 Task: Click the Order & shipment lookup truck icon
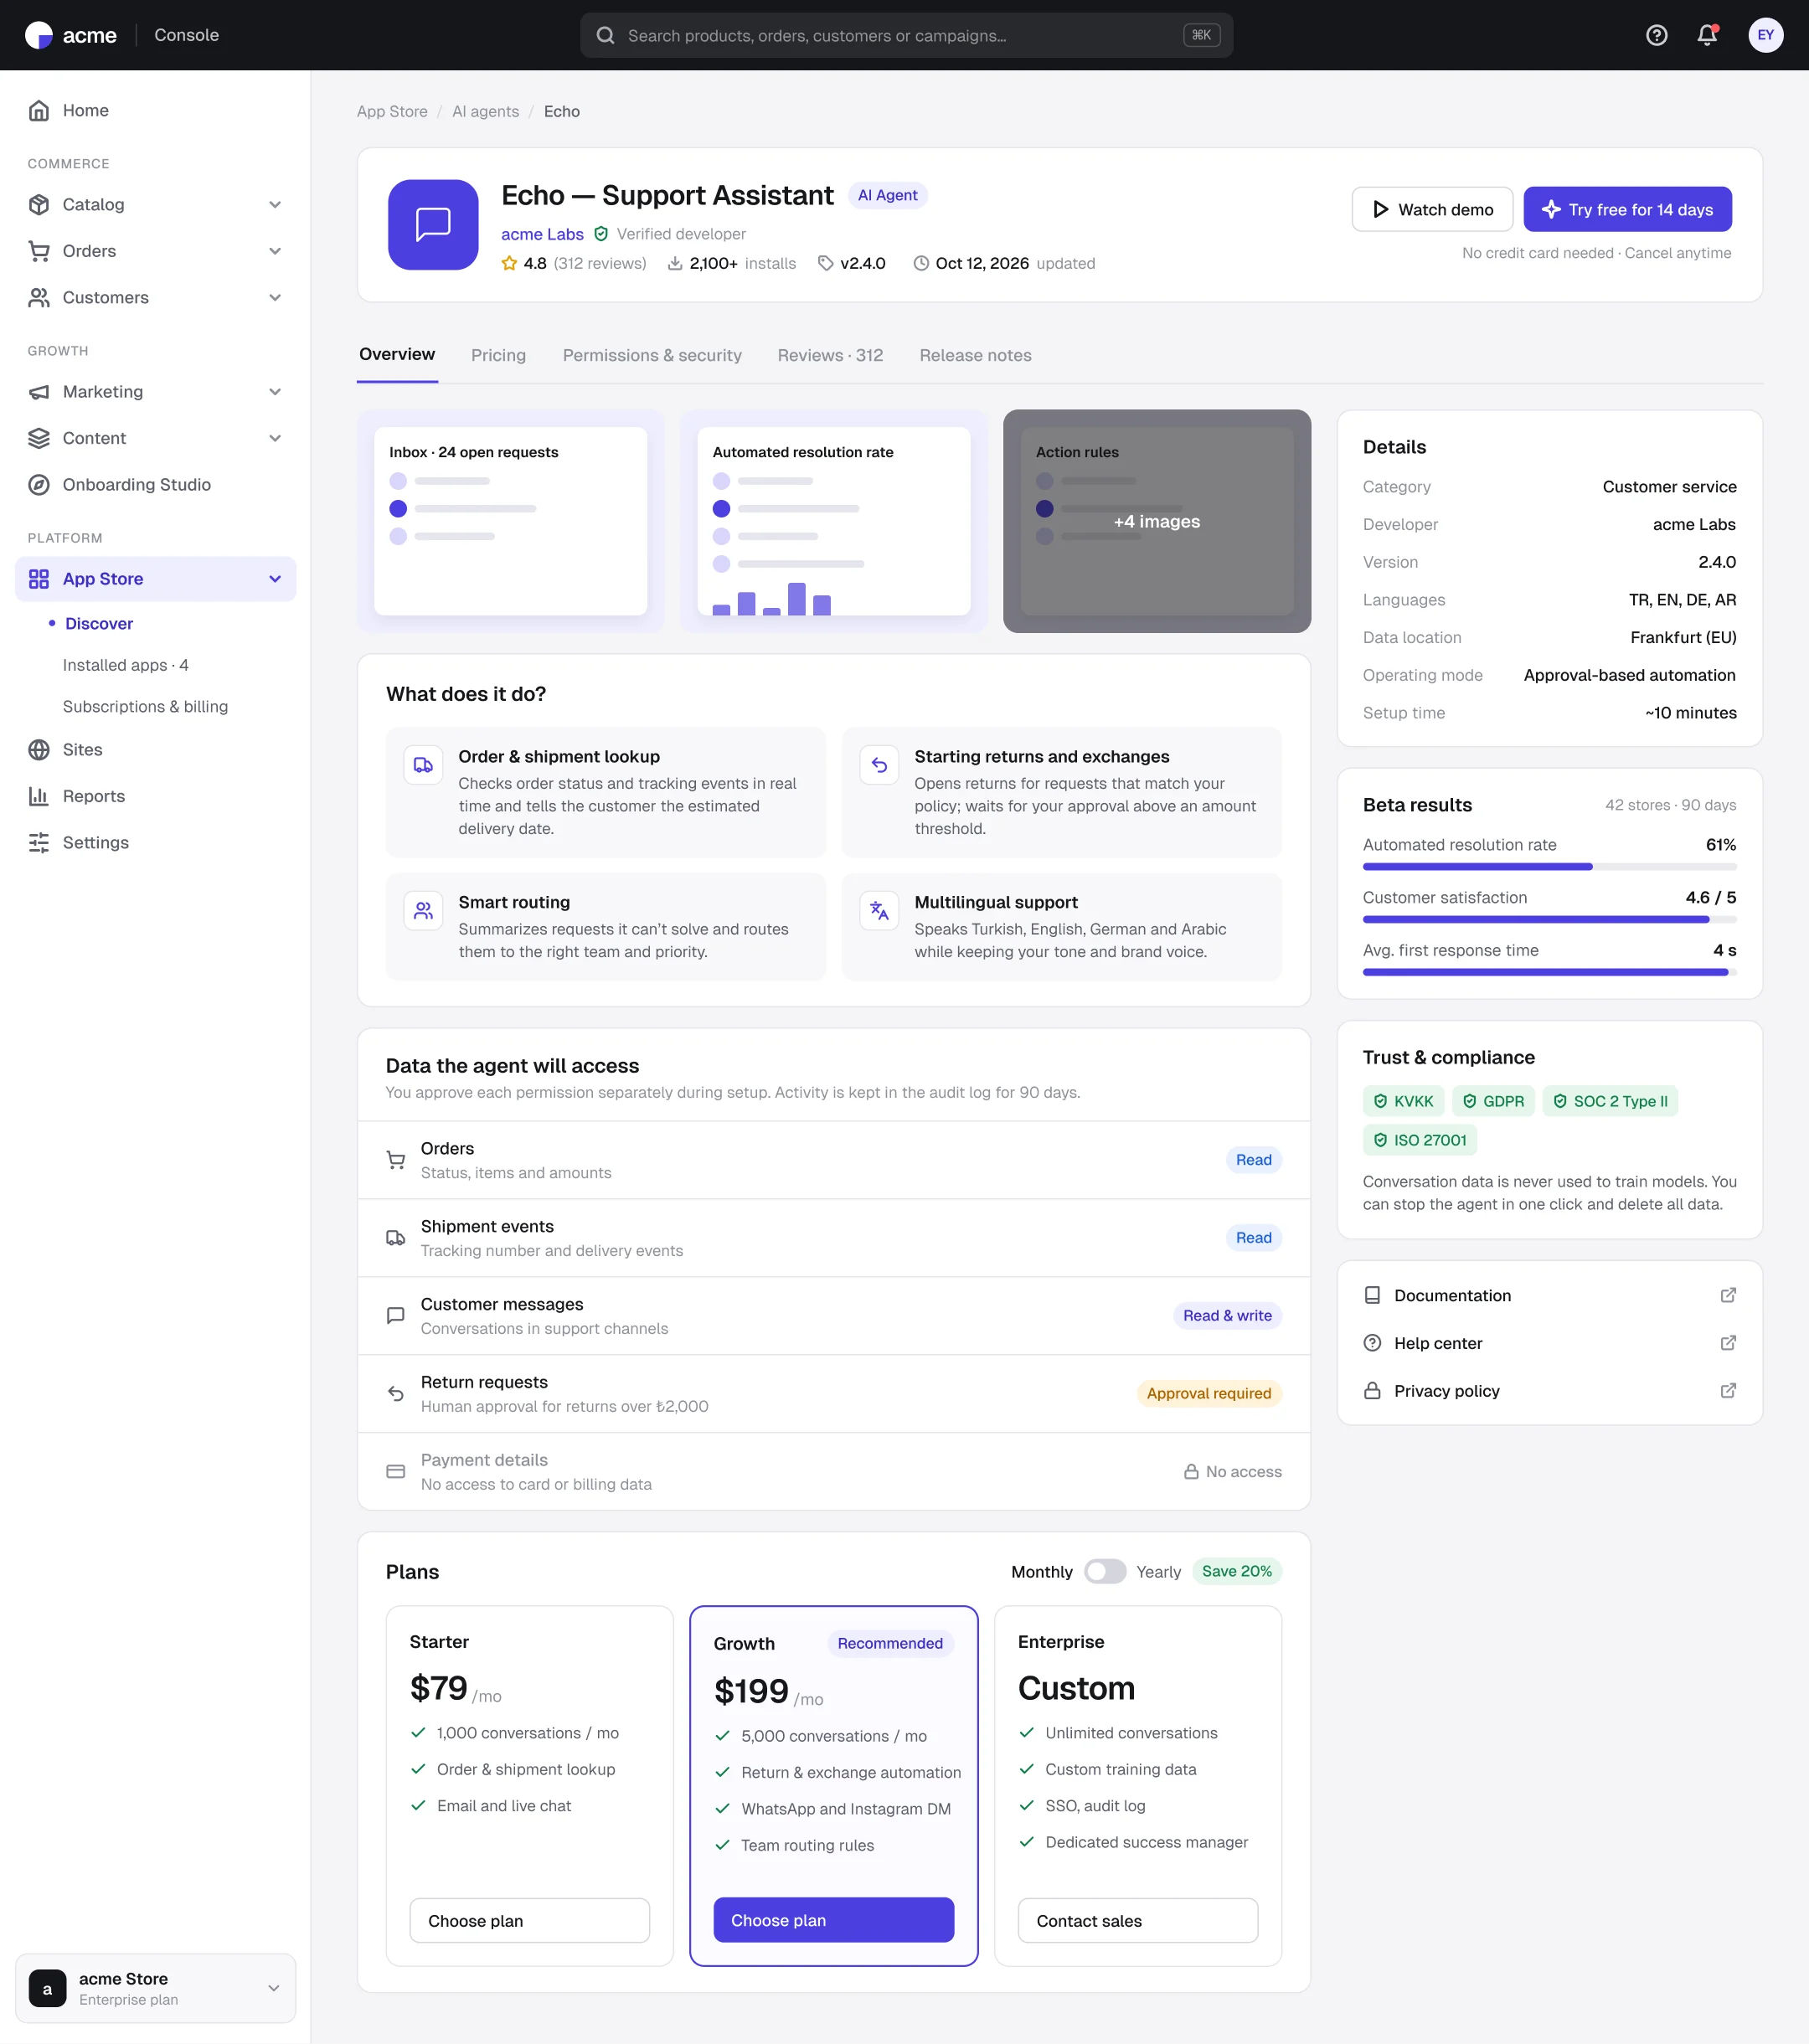pyautogui.click(x=423, y=765)
